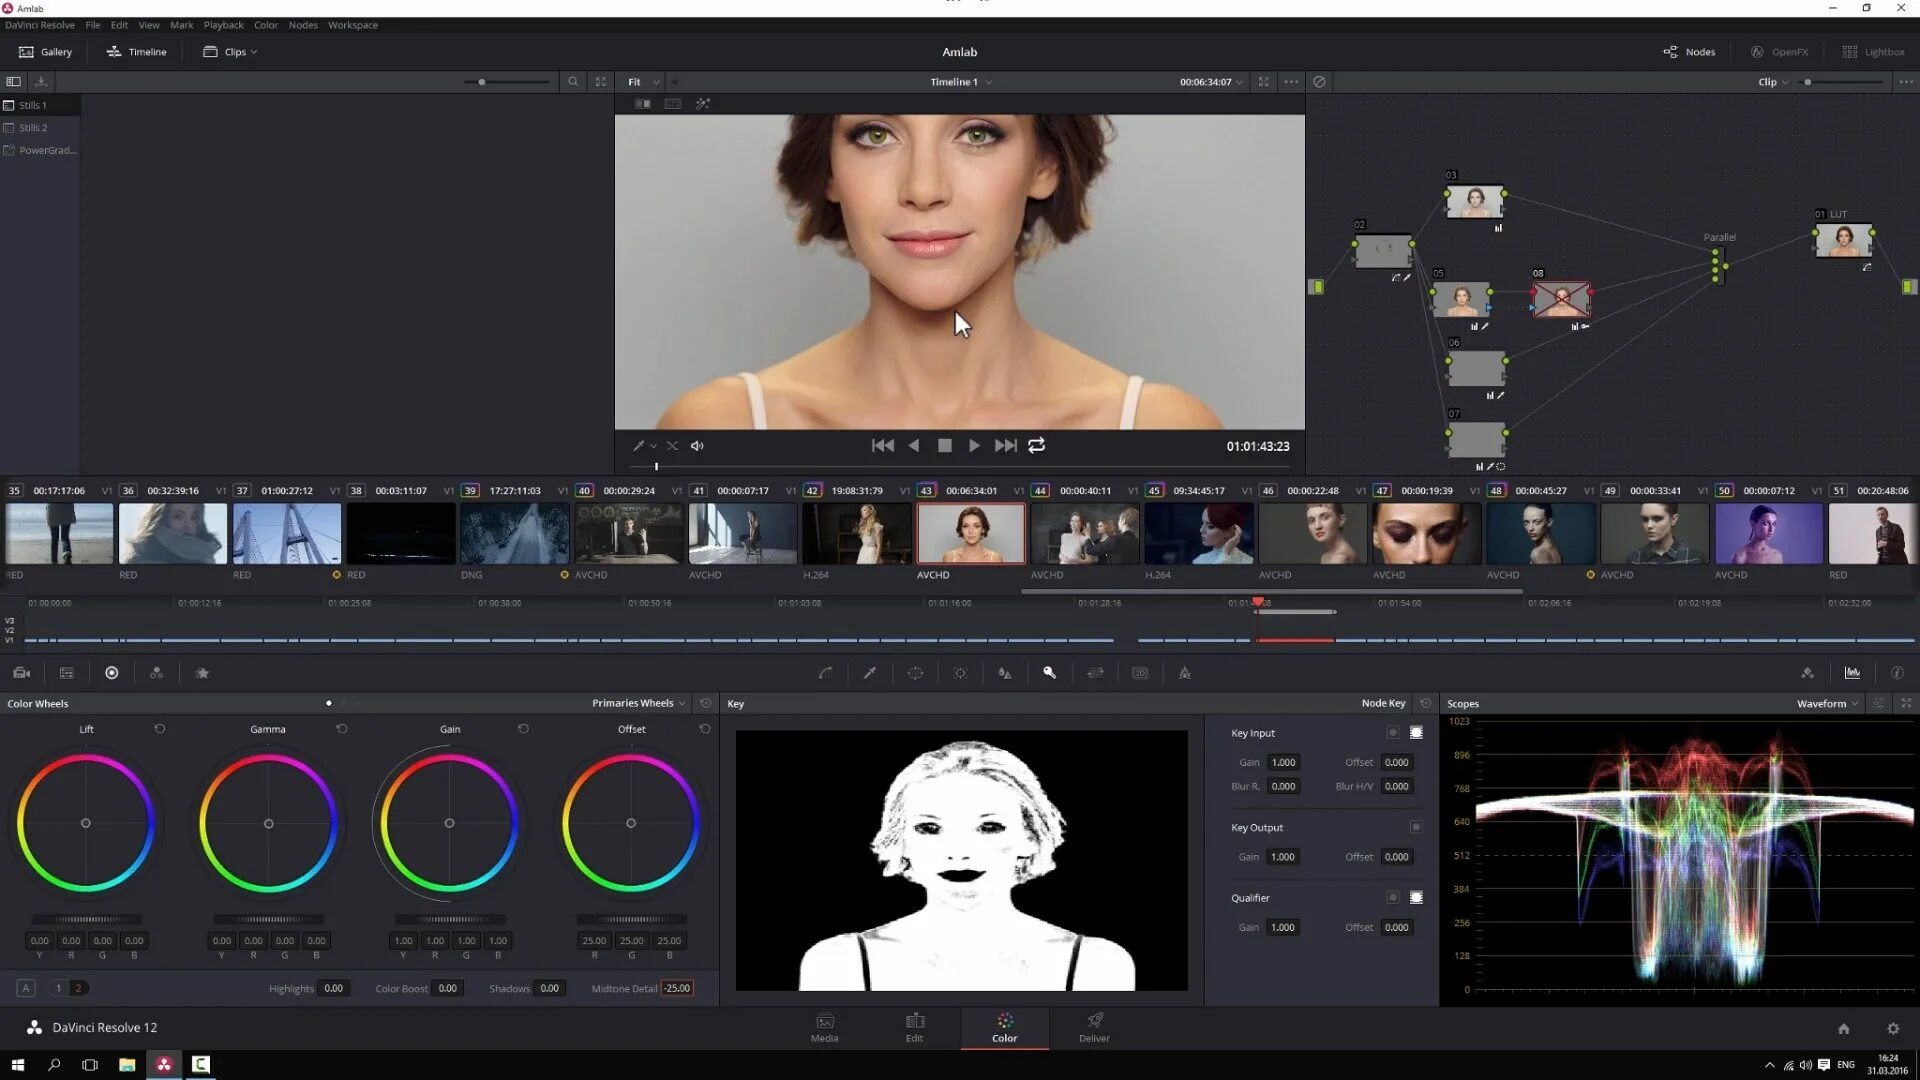Enable the Key Output matte preview
1920x1080 pixels.
tap(1416, 827)
